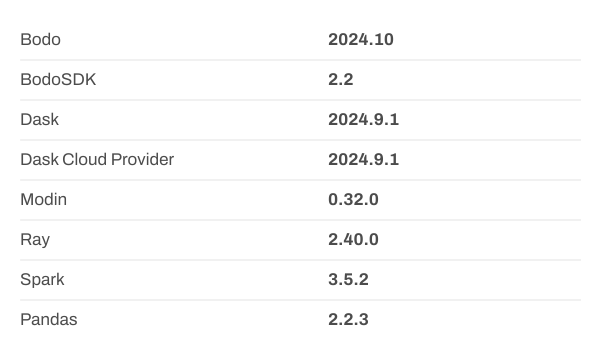Click the word Provider in the table

[x=143, y=159]
